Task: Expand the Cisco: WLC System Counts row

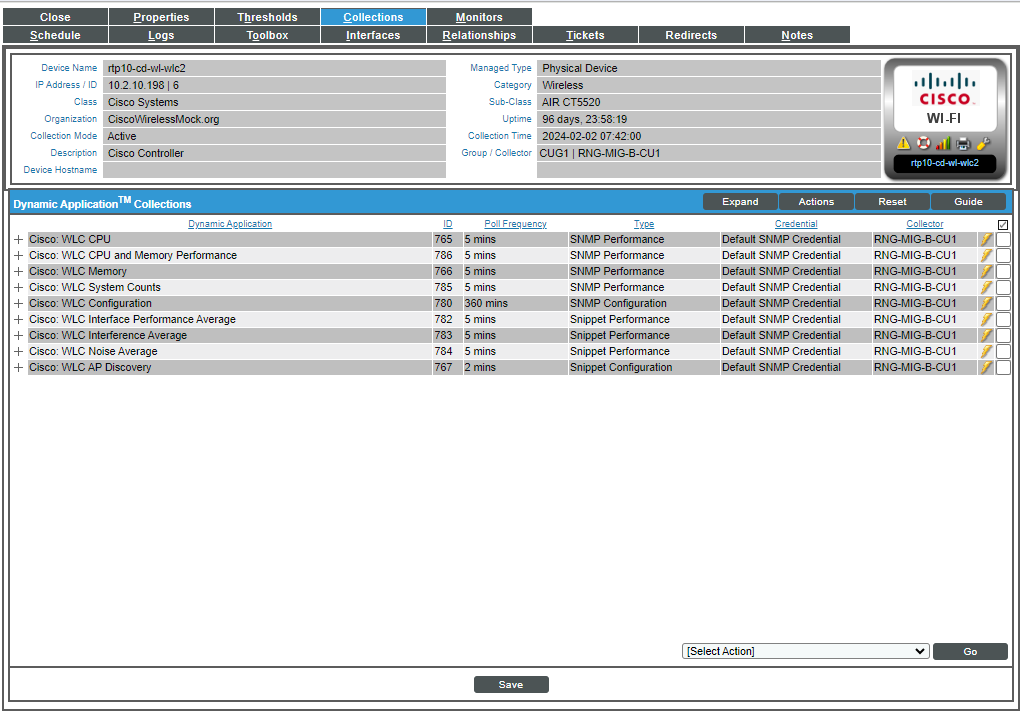Action: click(17, 287)
